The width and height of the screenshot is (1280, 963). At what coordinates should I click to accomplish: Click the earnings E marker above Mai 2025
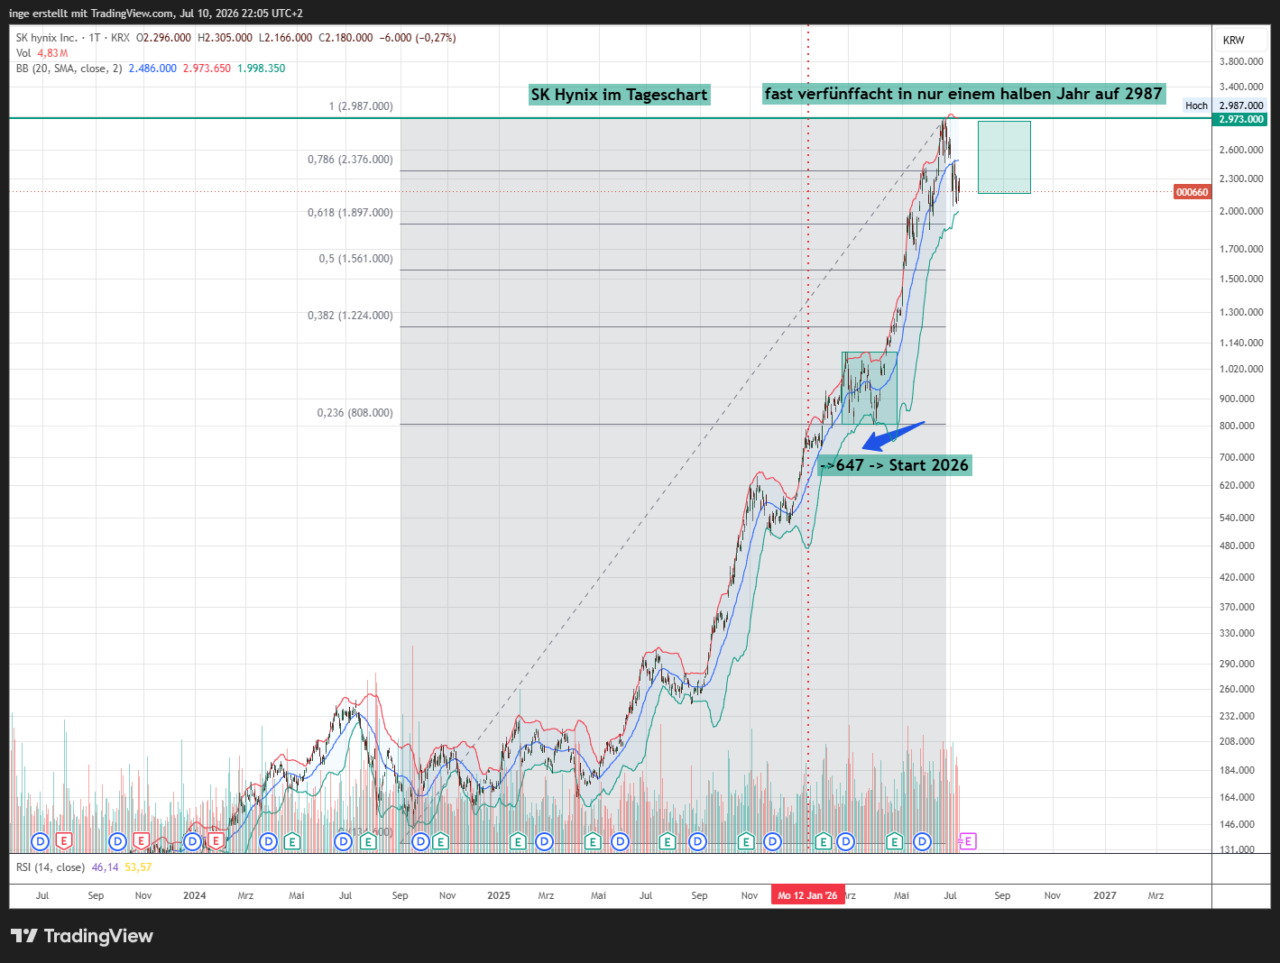tap(592, 841)
